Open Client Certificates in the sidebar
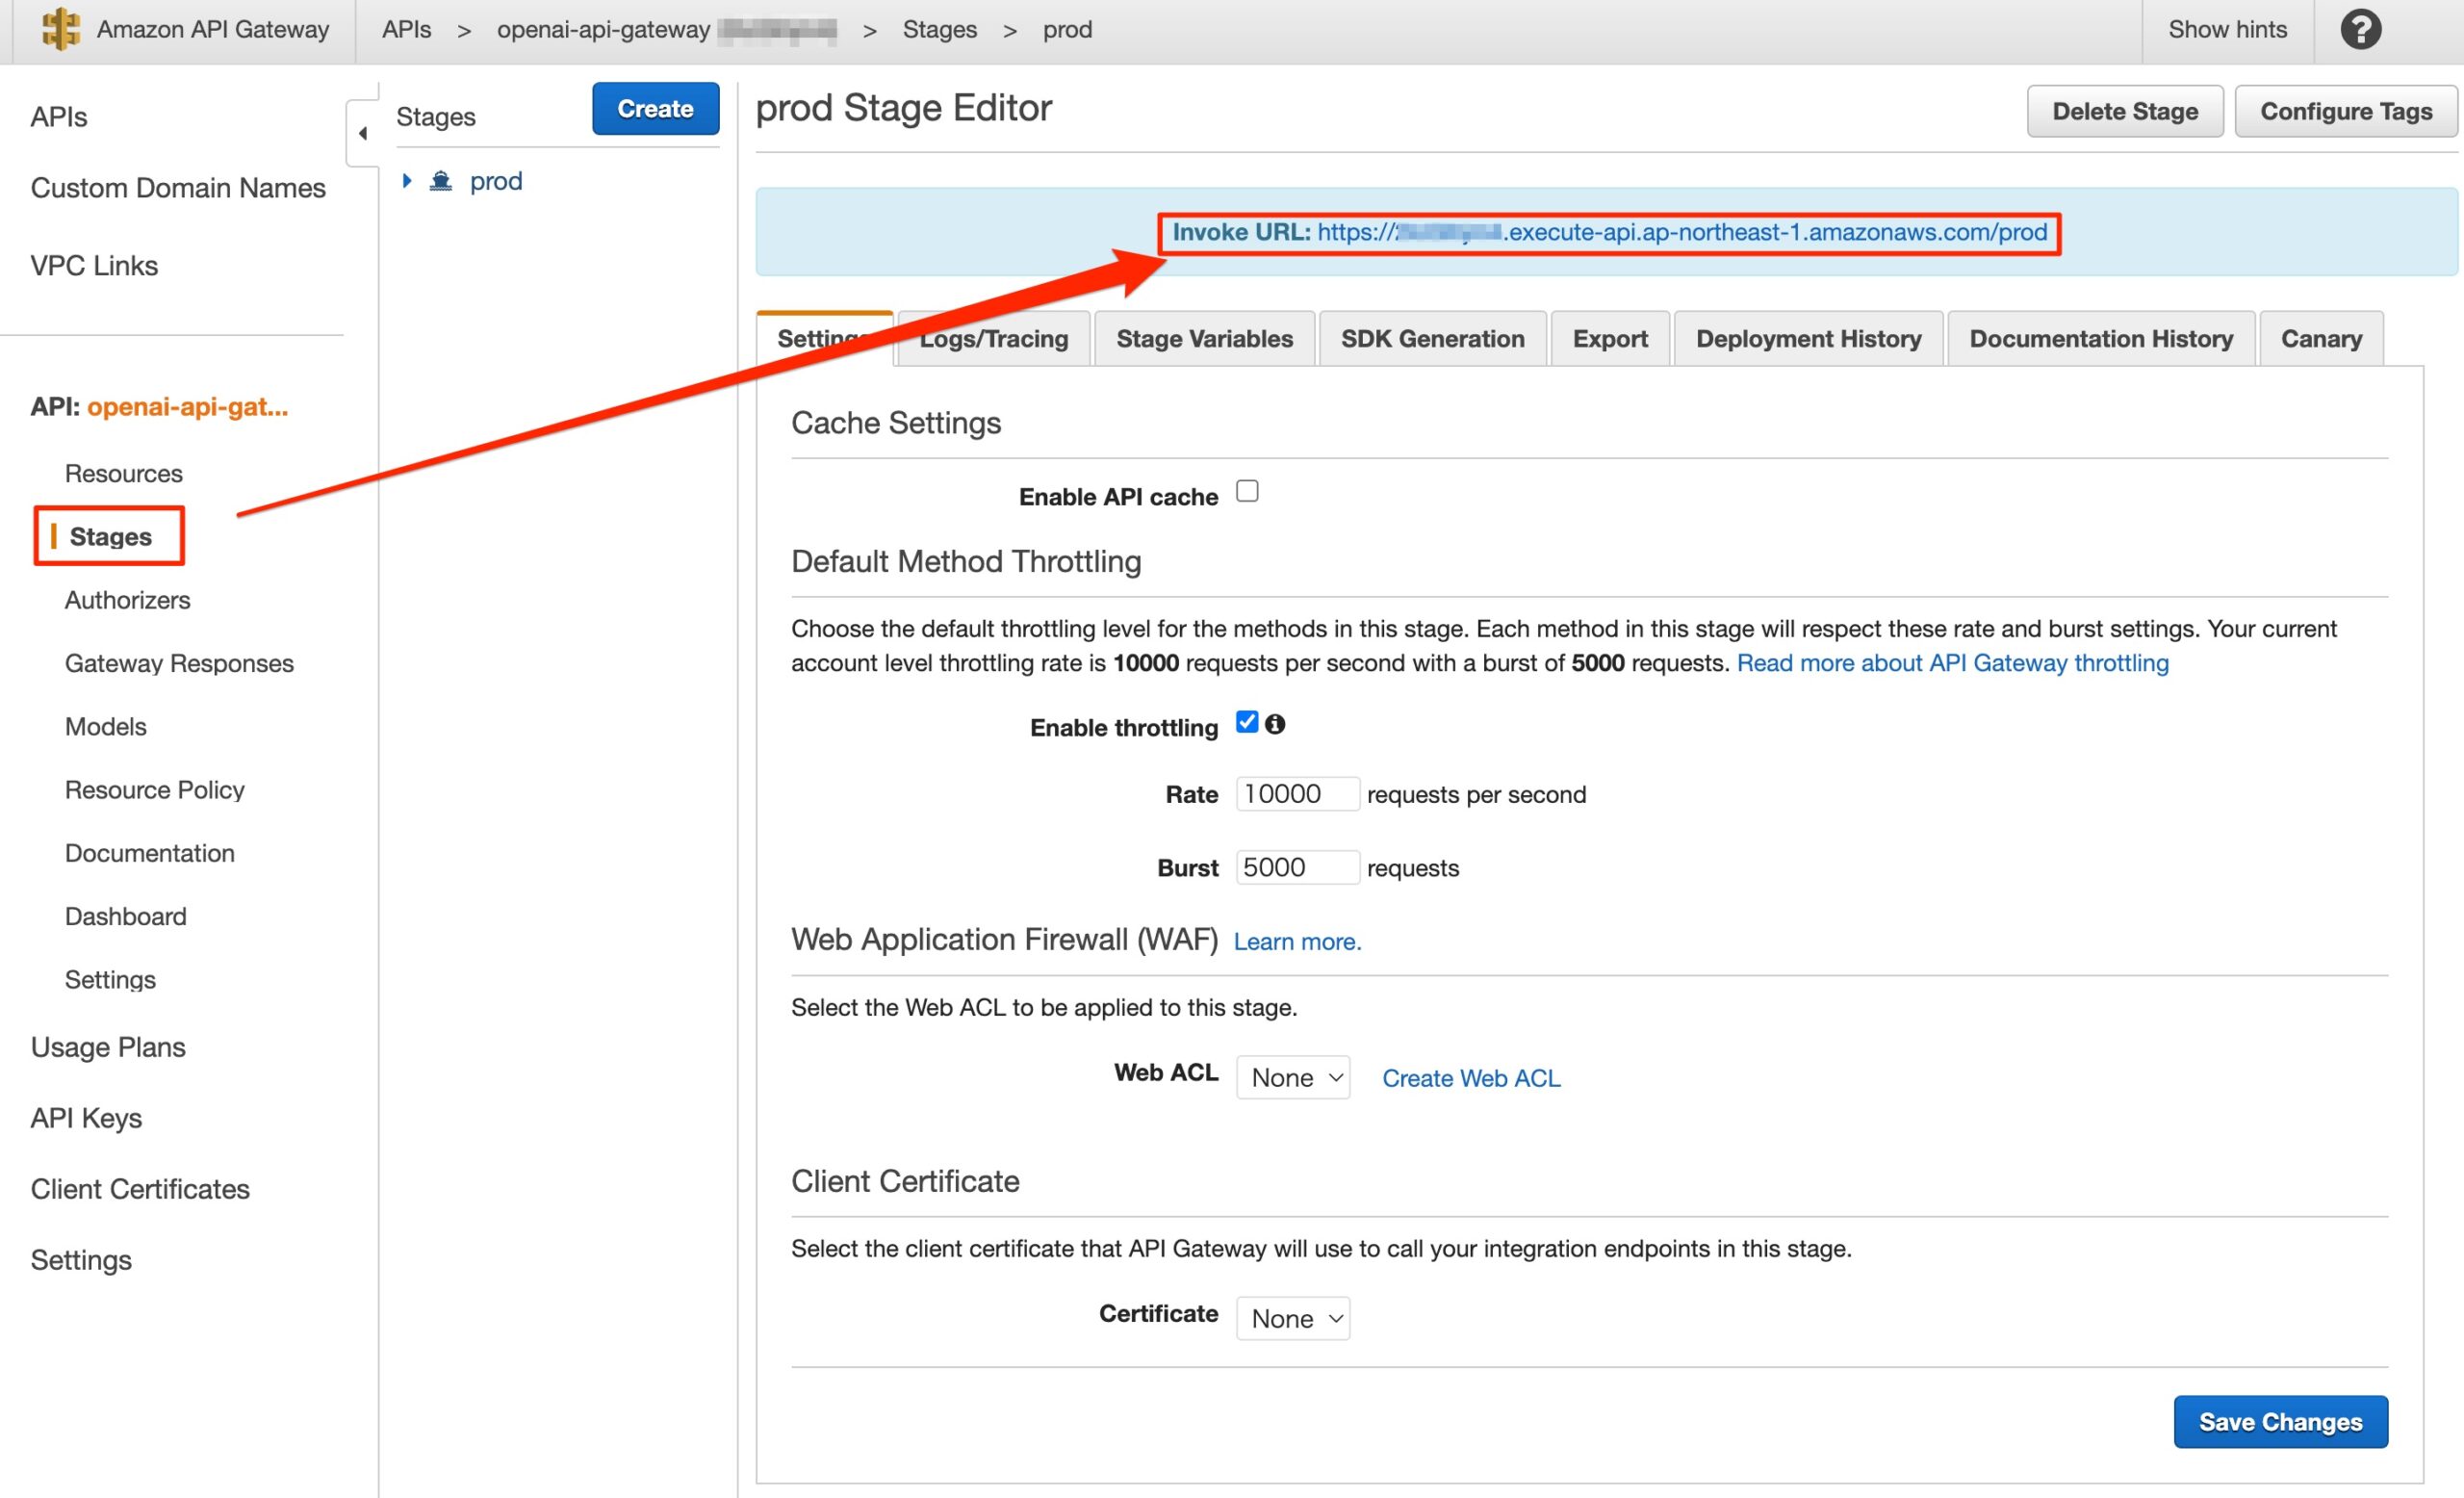2464x1498 pixels. tap(140, 1189)
